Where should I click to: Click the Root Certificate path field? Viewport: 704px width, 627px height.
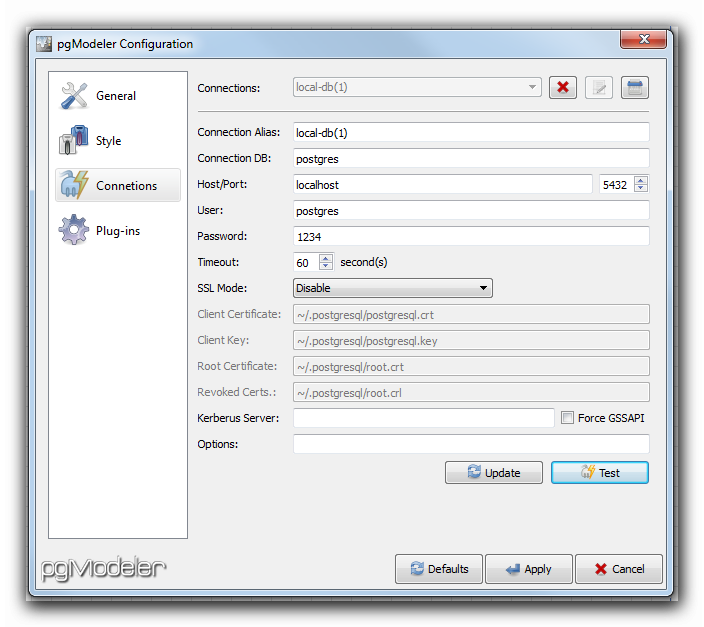pos(471,366)
